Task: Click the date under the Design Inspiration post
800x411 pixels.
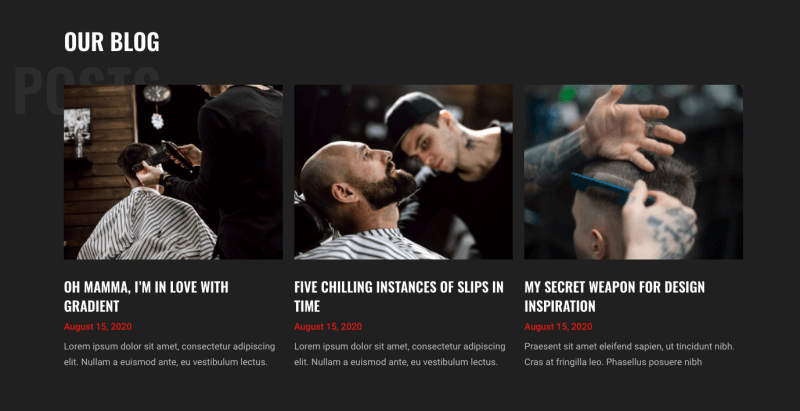Action: coord(558,327)
